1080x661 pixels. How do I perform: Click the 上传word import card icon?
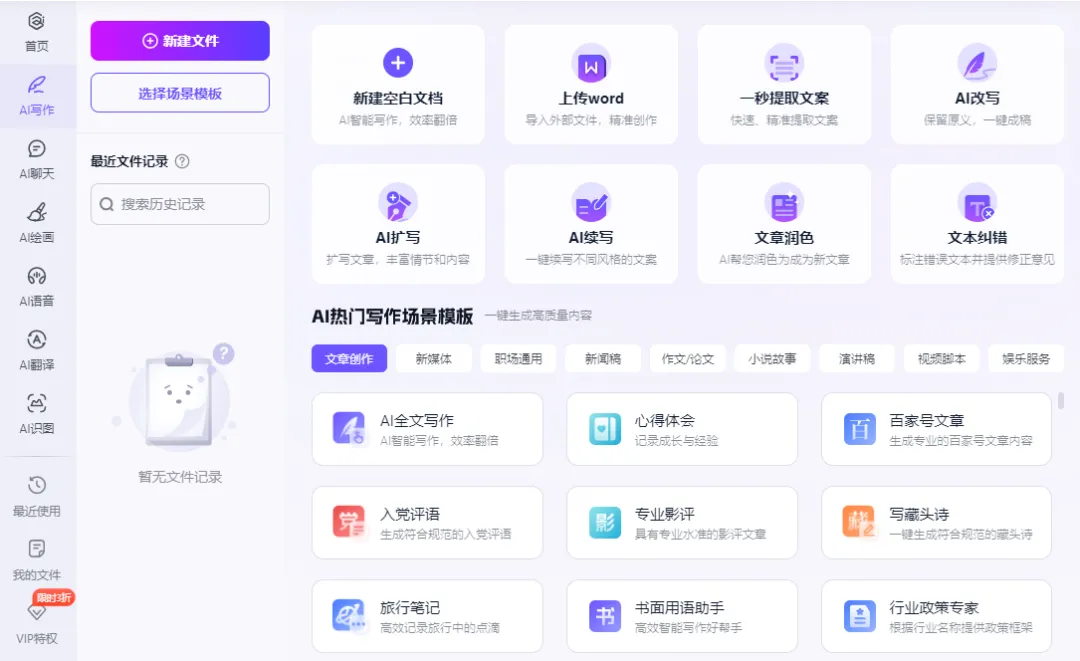coord(591,62)
